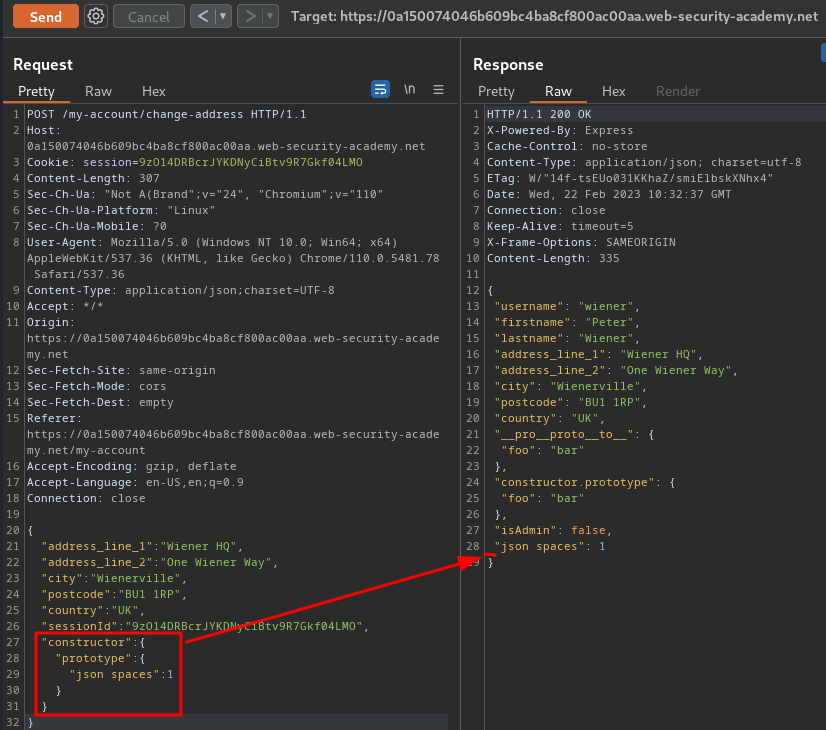Click the Request panel heading
This screenshot has height=730, width=826.
[43, 65]
